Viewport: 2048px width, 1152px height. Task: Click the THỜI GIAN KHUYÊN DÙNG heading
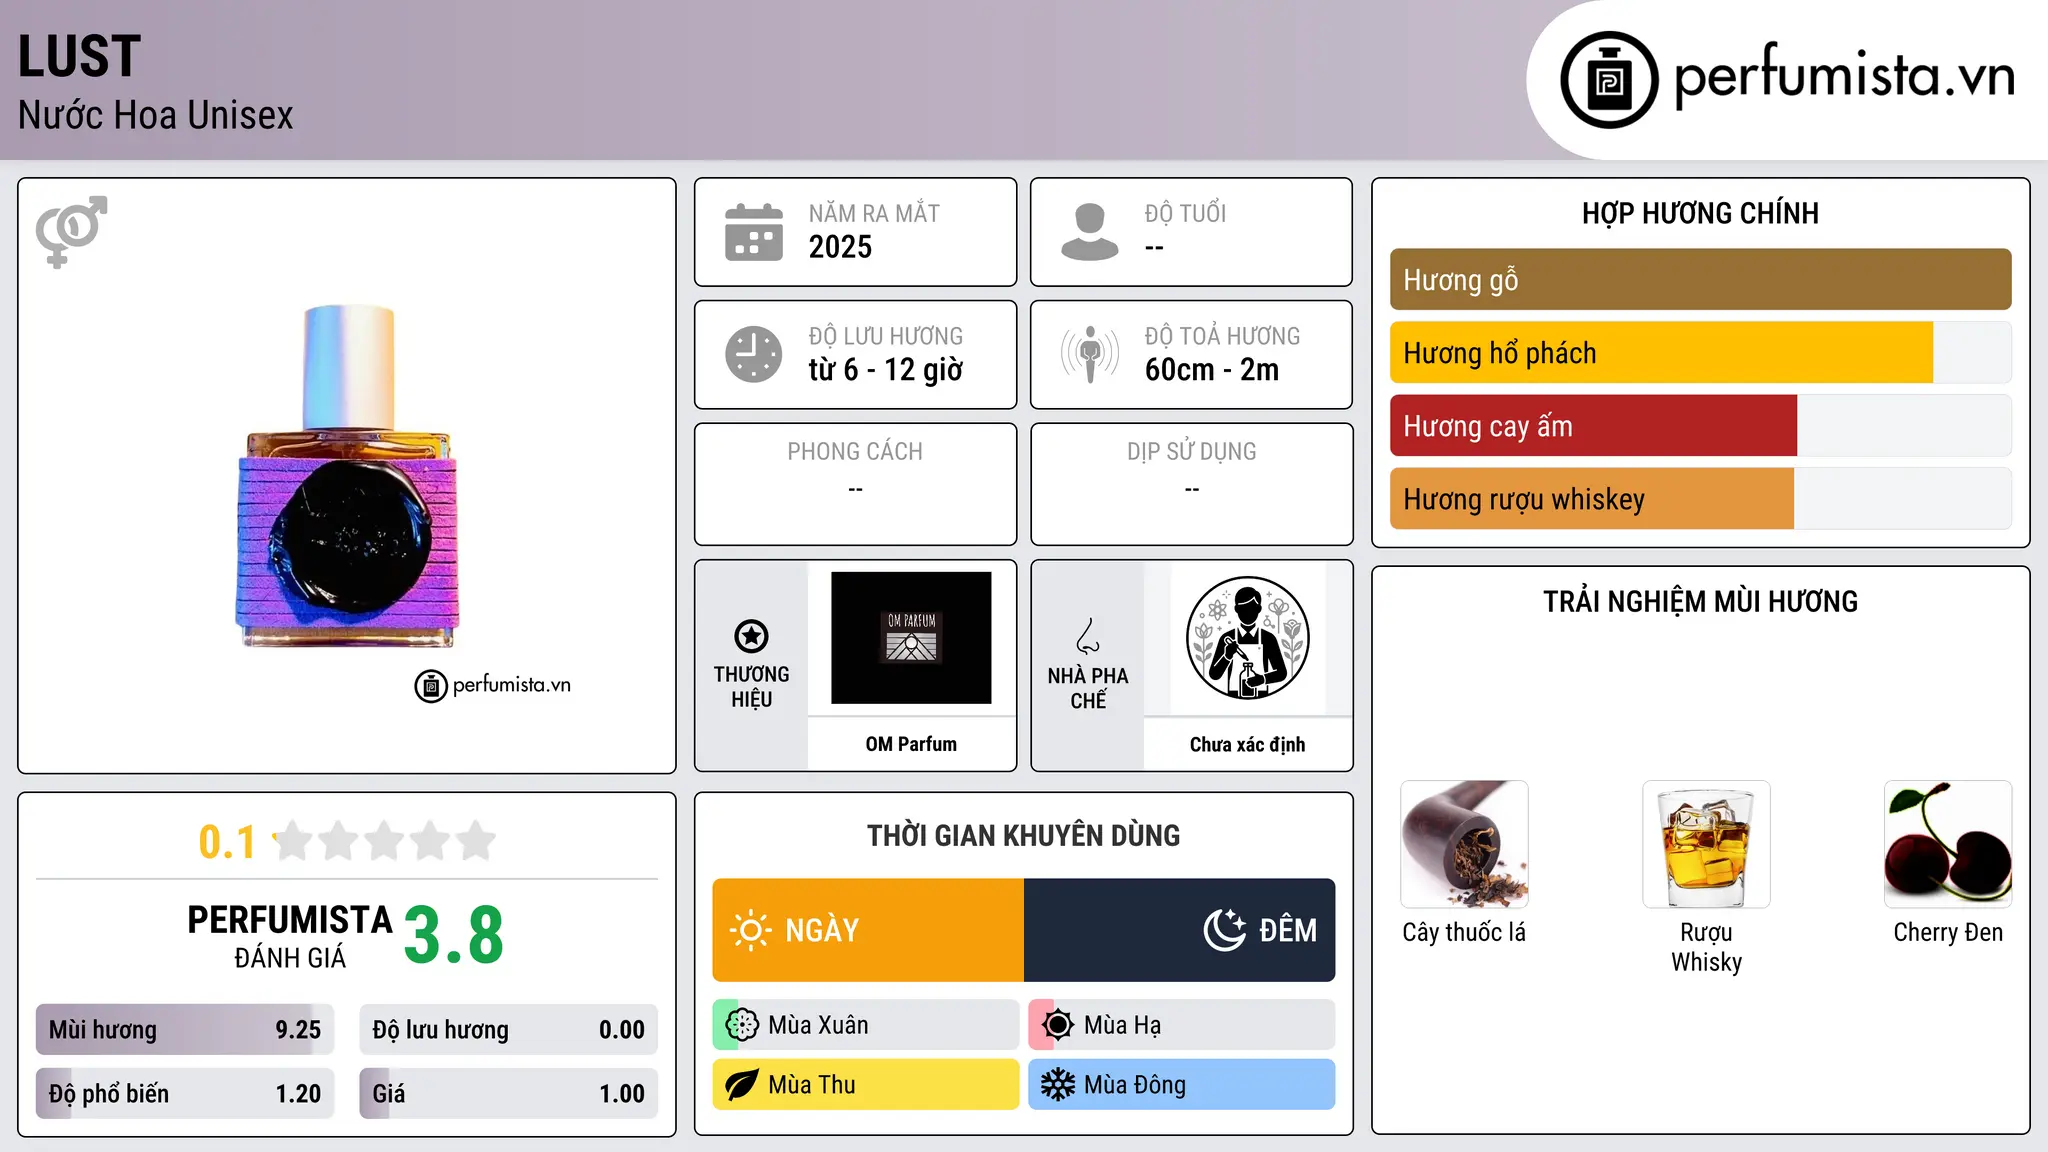tap(1023, 836)
